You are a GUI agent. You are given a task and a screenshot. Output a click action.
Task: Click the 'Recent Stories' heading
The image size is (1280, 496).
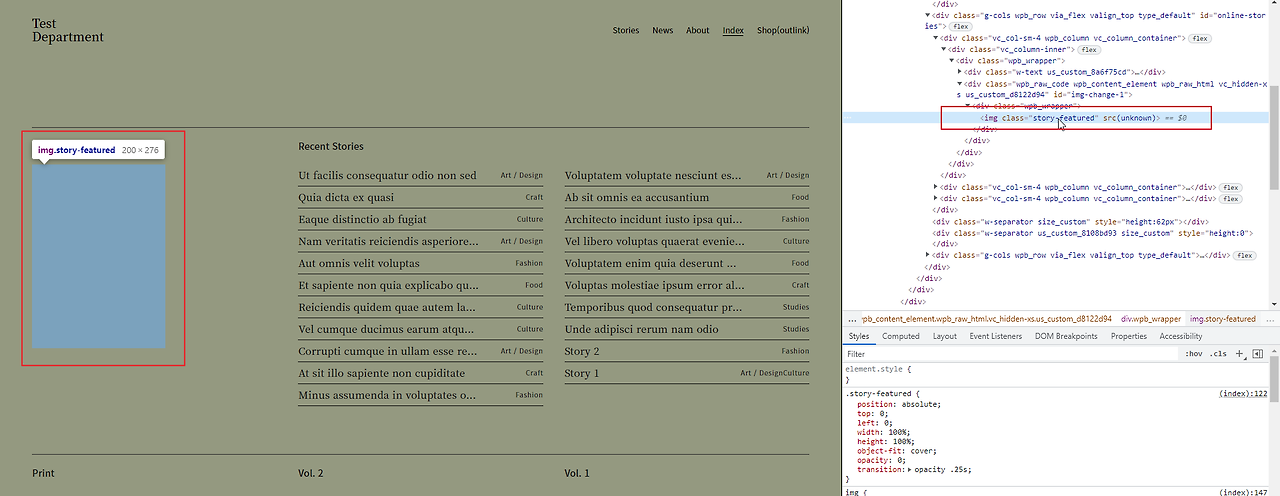(331, 146)
